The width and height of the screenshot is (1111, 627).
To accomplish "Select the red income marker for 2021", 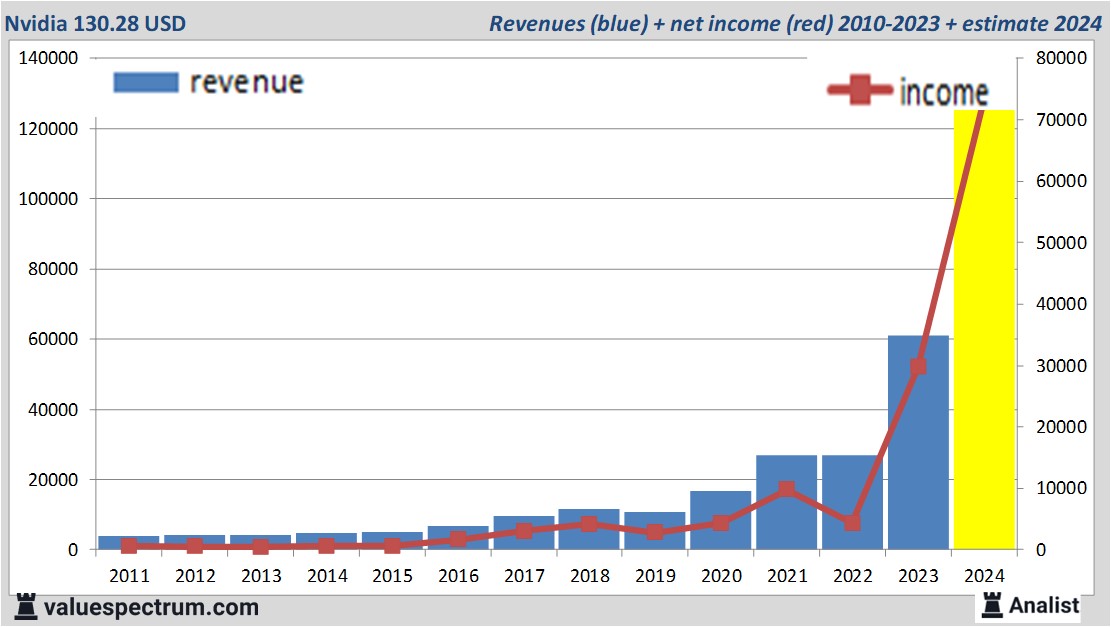I will click(x=786, y=490).
